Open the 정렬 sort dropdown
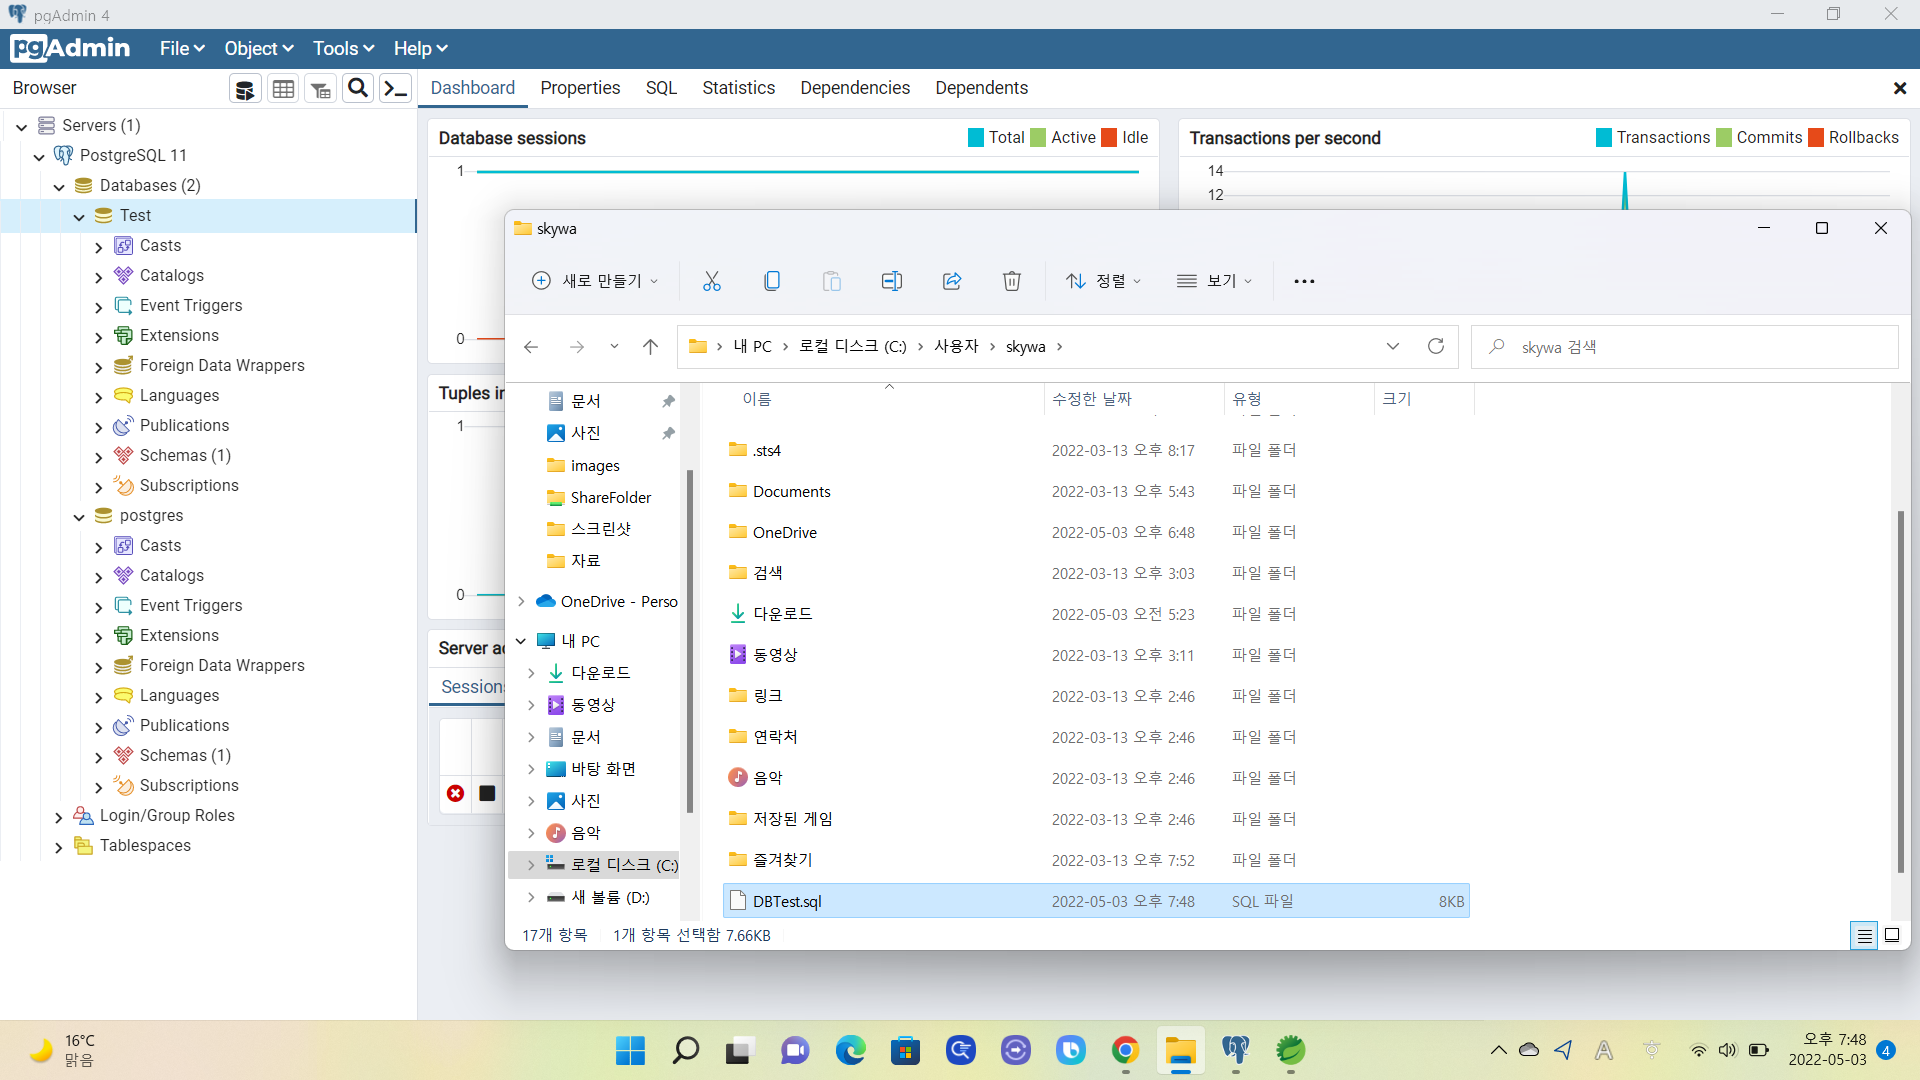1920x1080 pixels. coord(1104,281)
